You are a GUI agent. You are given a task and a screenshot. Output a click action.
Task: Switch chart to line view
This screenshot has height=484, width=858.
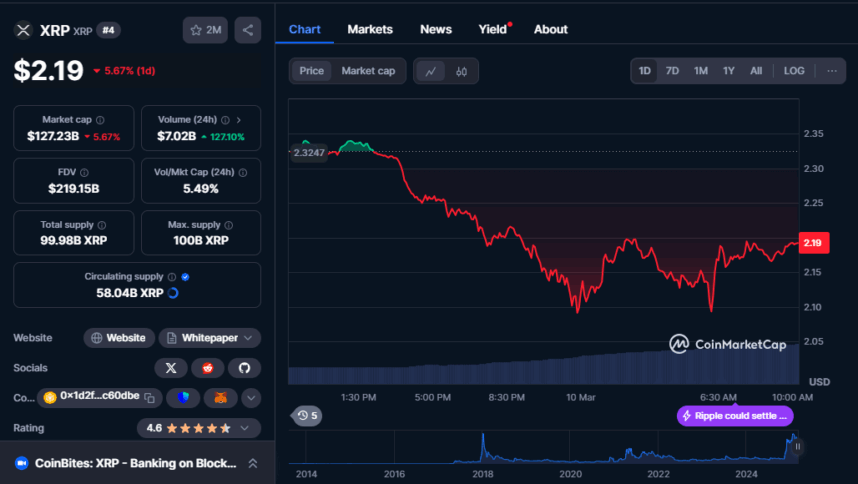tap(431, 71)
